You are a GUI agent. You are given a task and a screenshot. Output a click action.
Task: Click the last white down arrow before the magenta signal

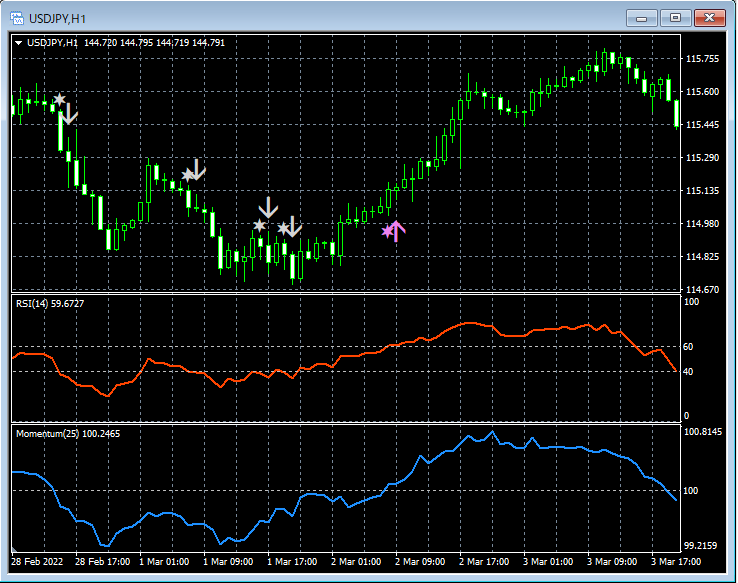(x=292, y=226)
